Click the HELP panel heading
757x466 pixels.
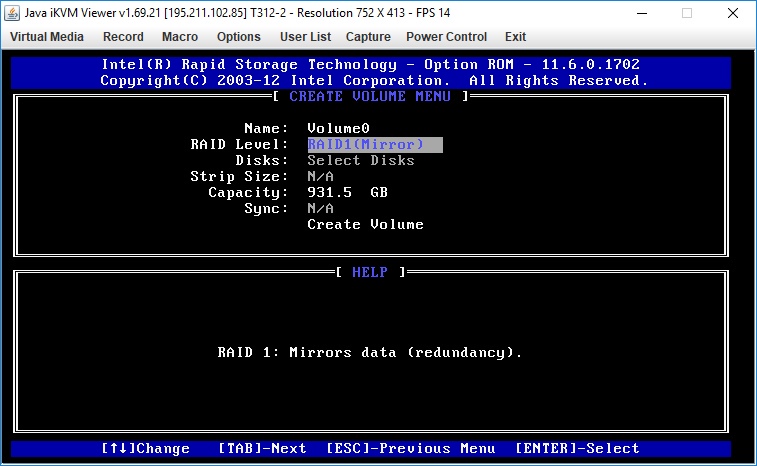[x=370, y=272]
